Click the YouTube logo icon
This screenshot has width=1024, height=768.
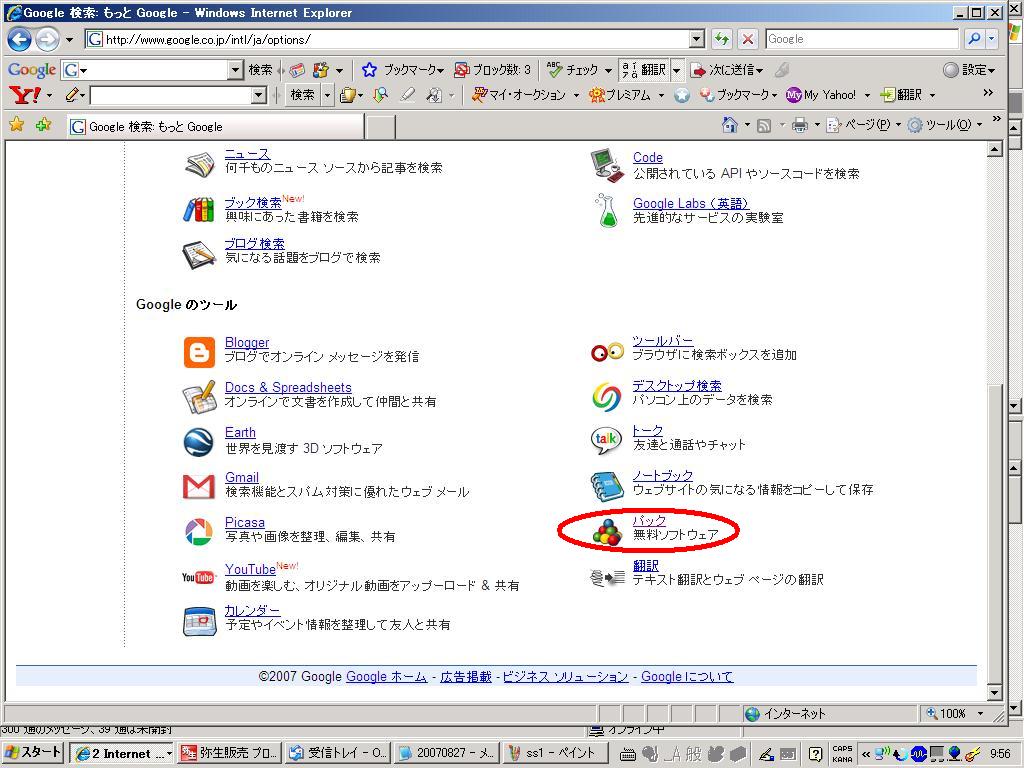pos(198,577)
